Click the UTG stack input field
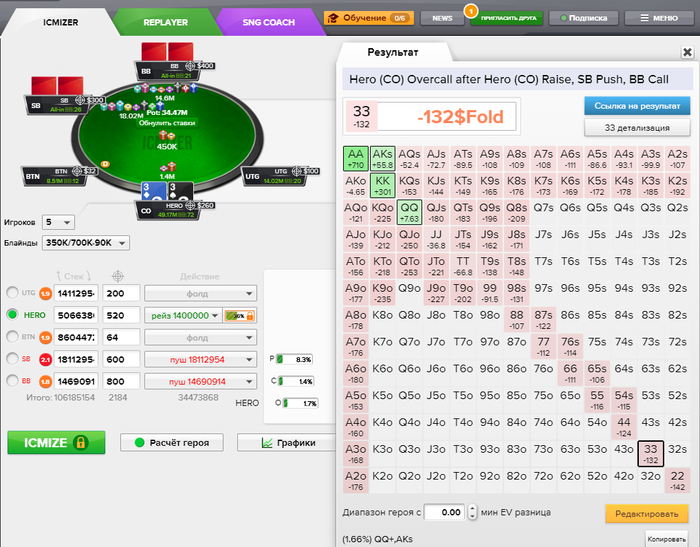Viewport: 700px width, 547px height. (x=76, y=293)
